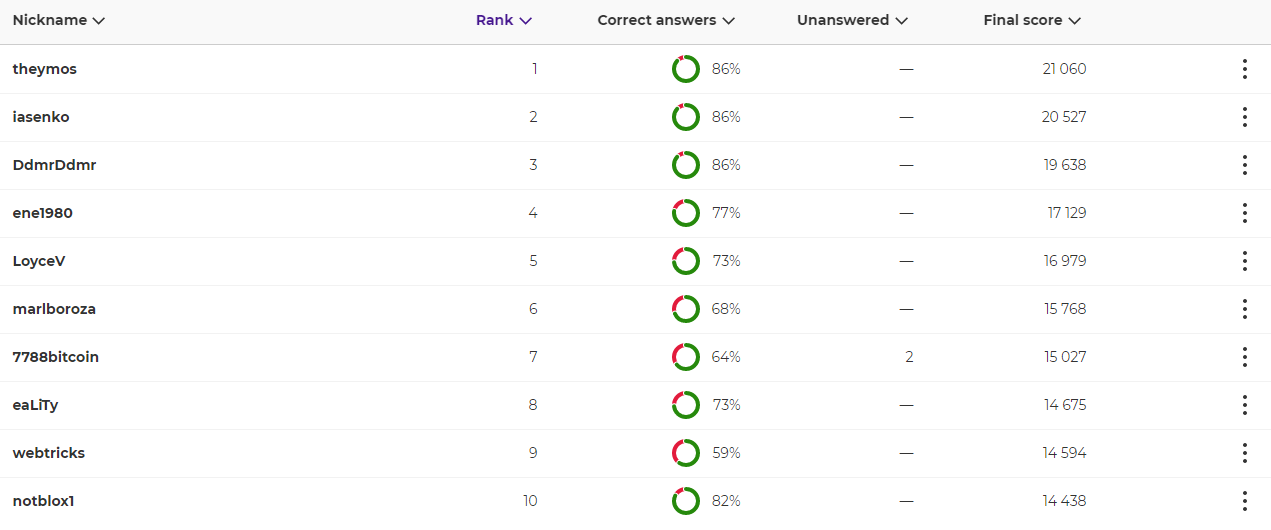
Task: Open the three-dot menu for ene1980
Action: (x=1244, y=213)
